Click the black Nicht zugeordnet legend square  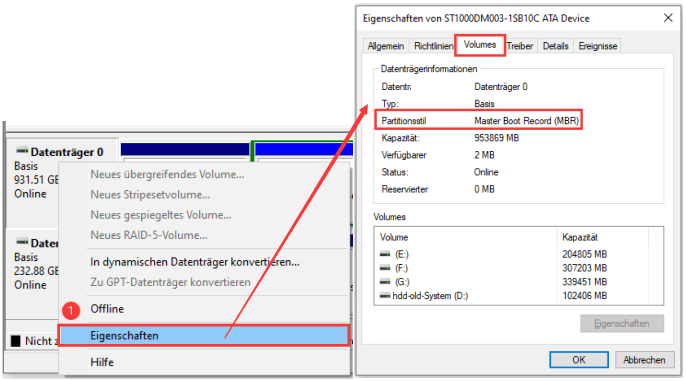point(16,341)
